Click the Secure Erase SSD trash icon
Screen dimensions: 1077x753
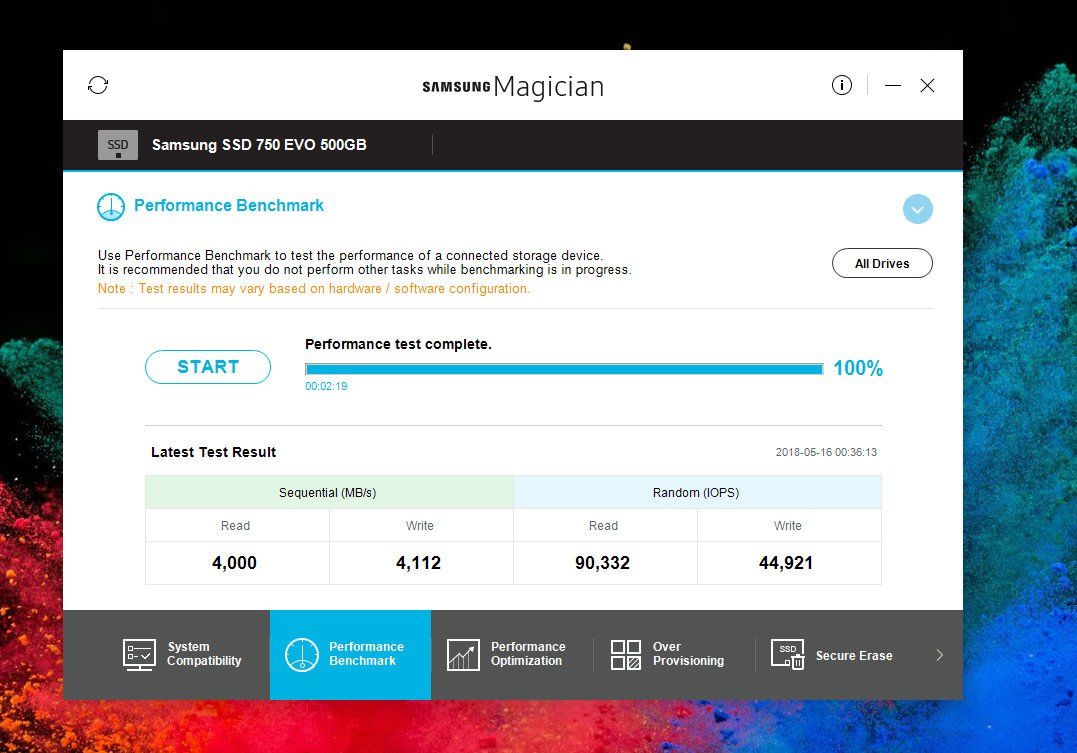click(x=787, y=655)
